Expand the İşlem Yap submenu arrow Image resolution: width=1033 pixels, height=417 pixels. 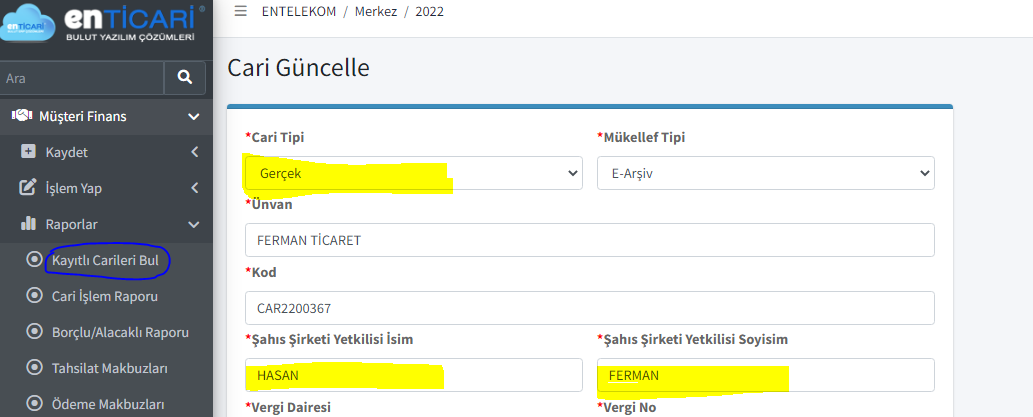tap(194, 188)
